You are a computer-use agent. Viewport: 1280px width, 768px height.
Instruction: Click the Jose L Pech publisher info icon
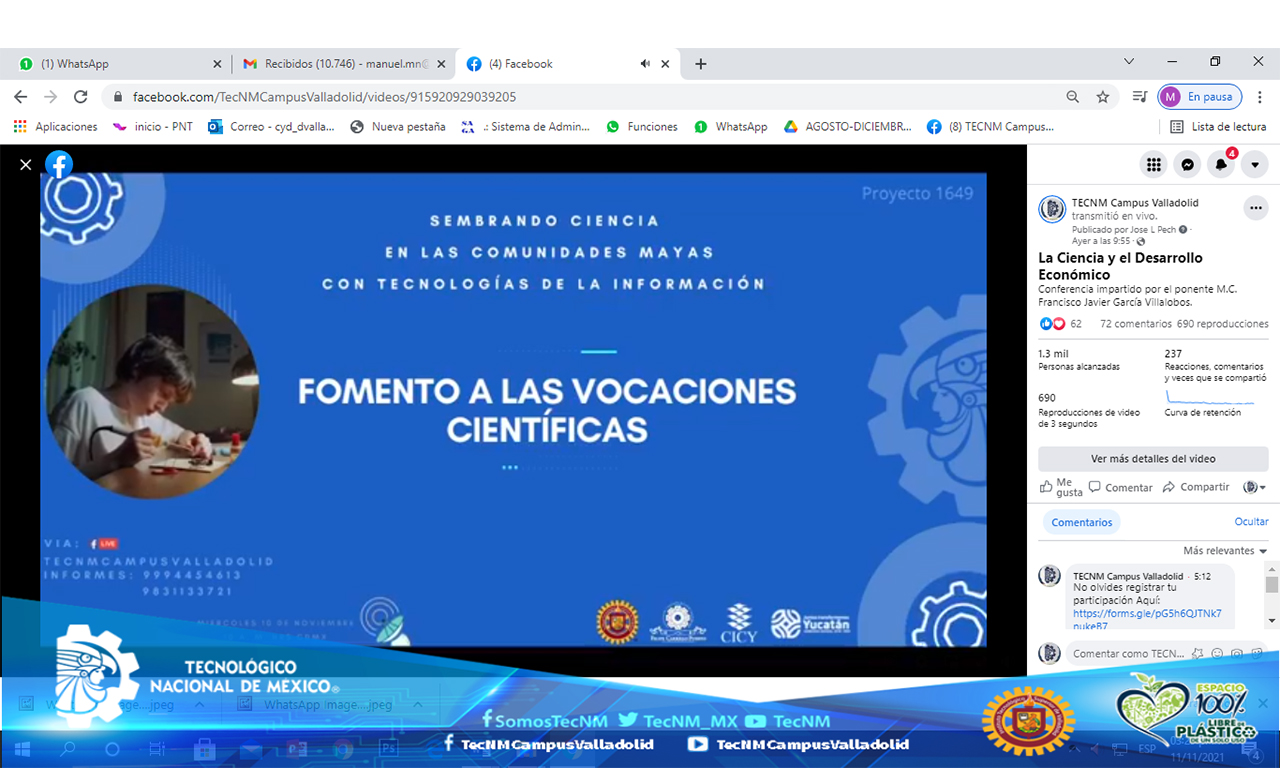coord(1183,230)
